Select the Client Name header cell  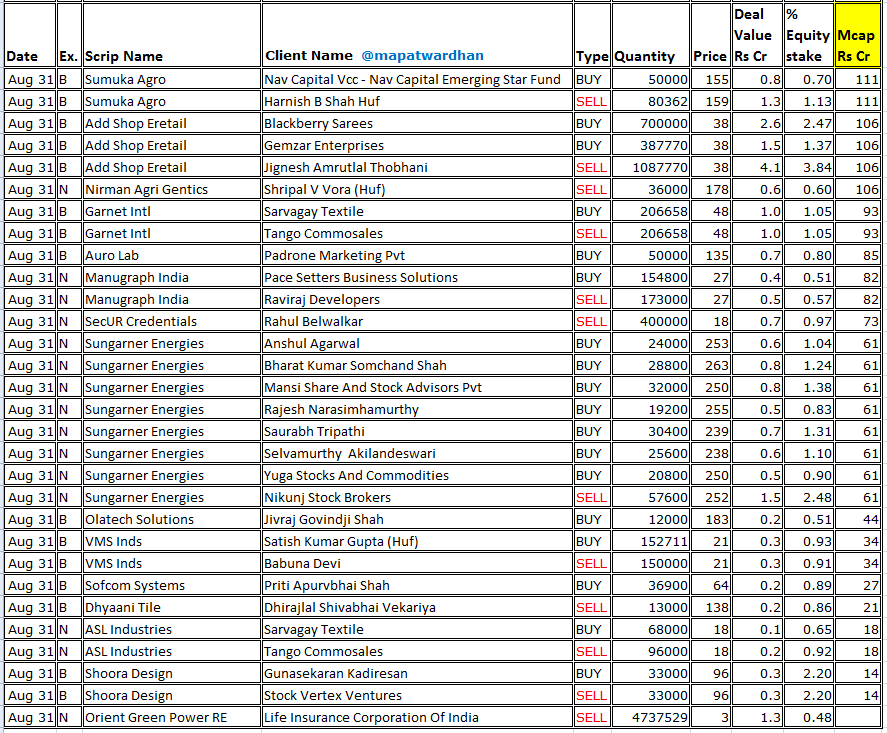[417, 35]
